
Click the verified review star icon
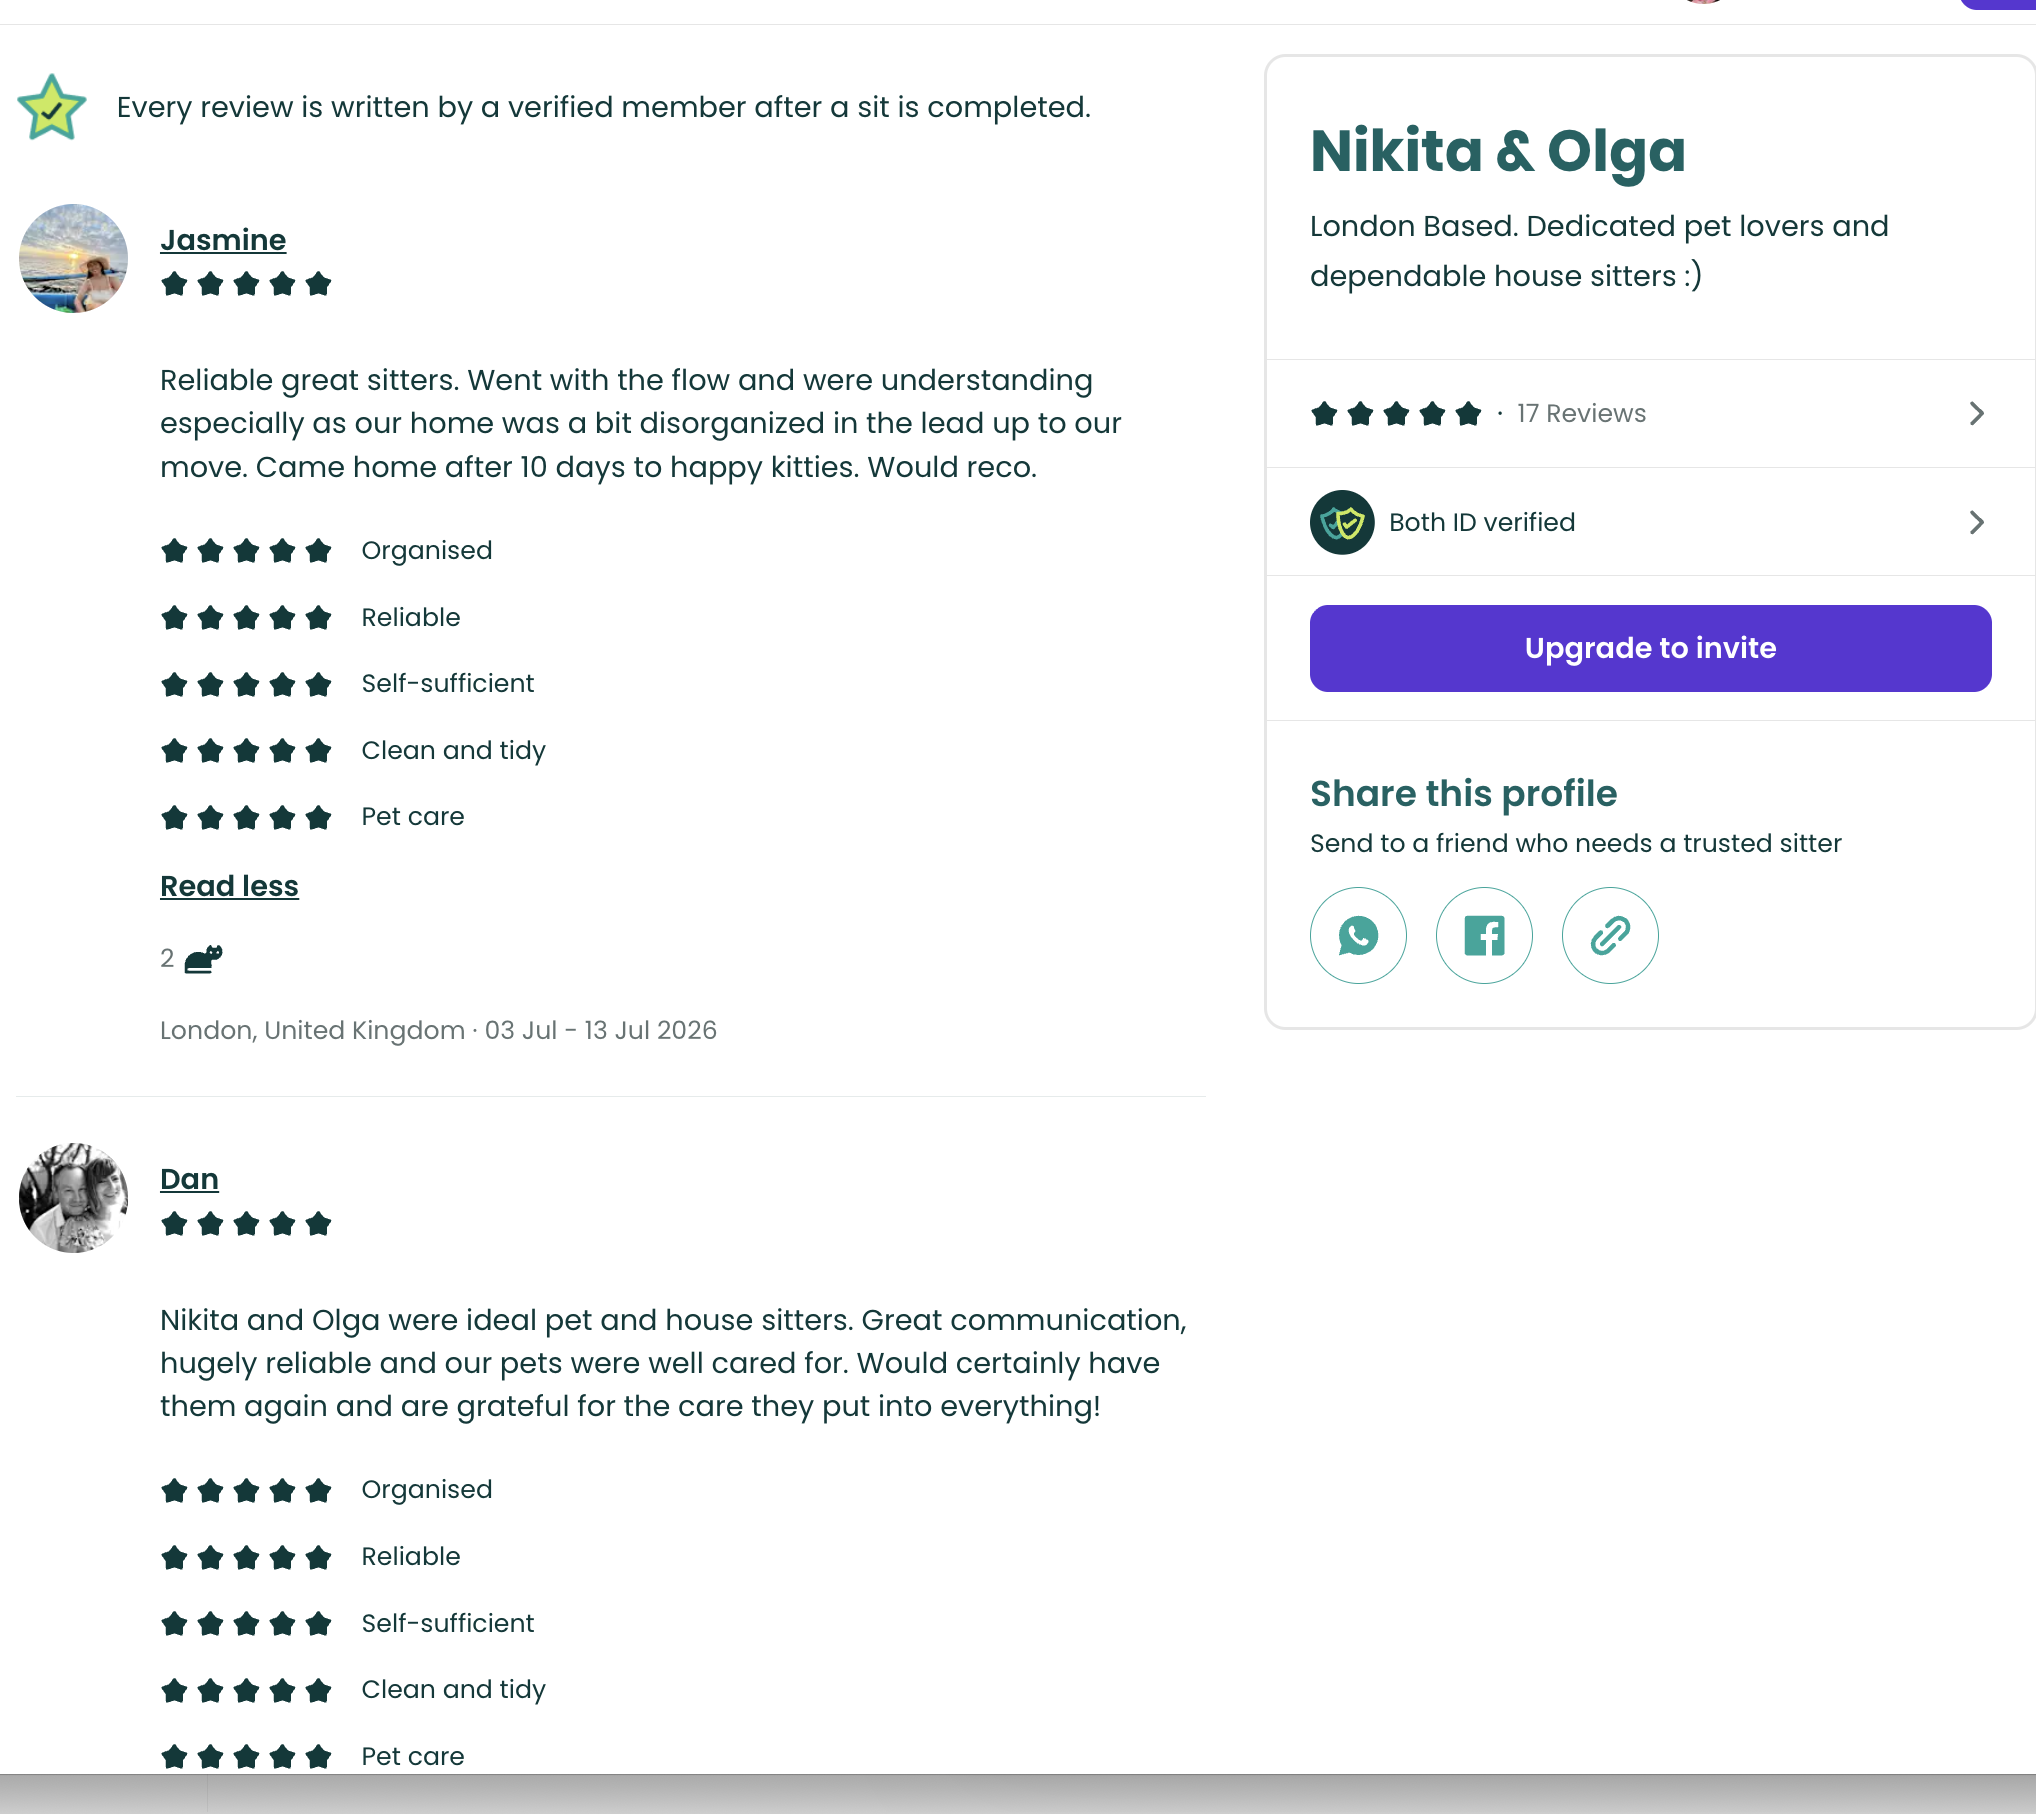52,107
